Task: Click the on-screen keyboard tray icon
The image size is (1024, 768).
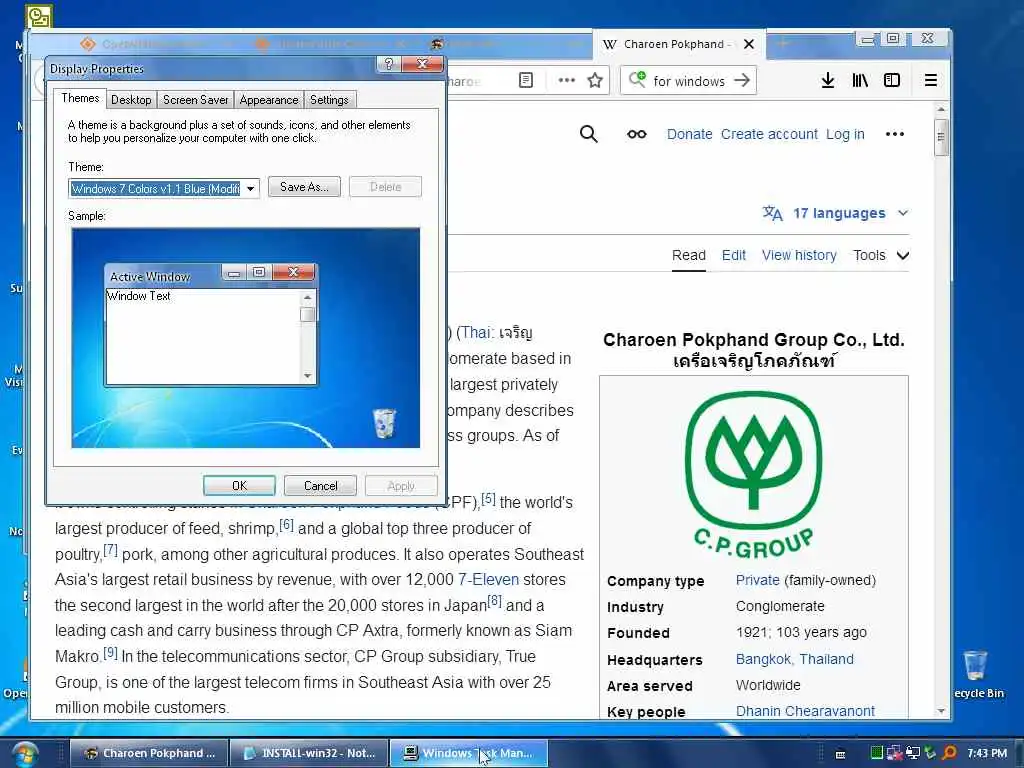Action: click(x=840, y=754)
